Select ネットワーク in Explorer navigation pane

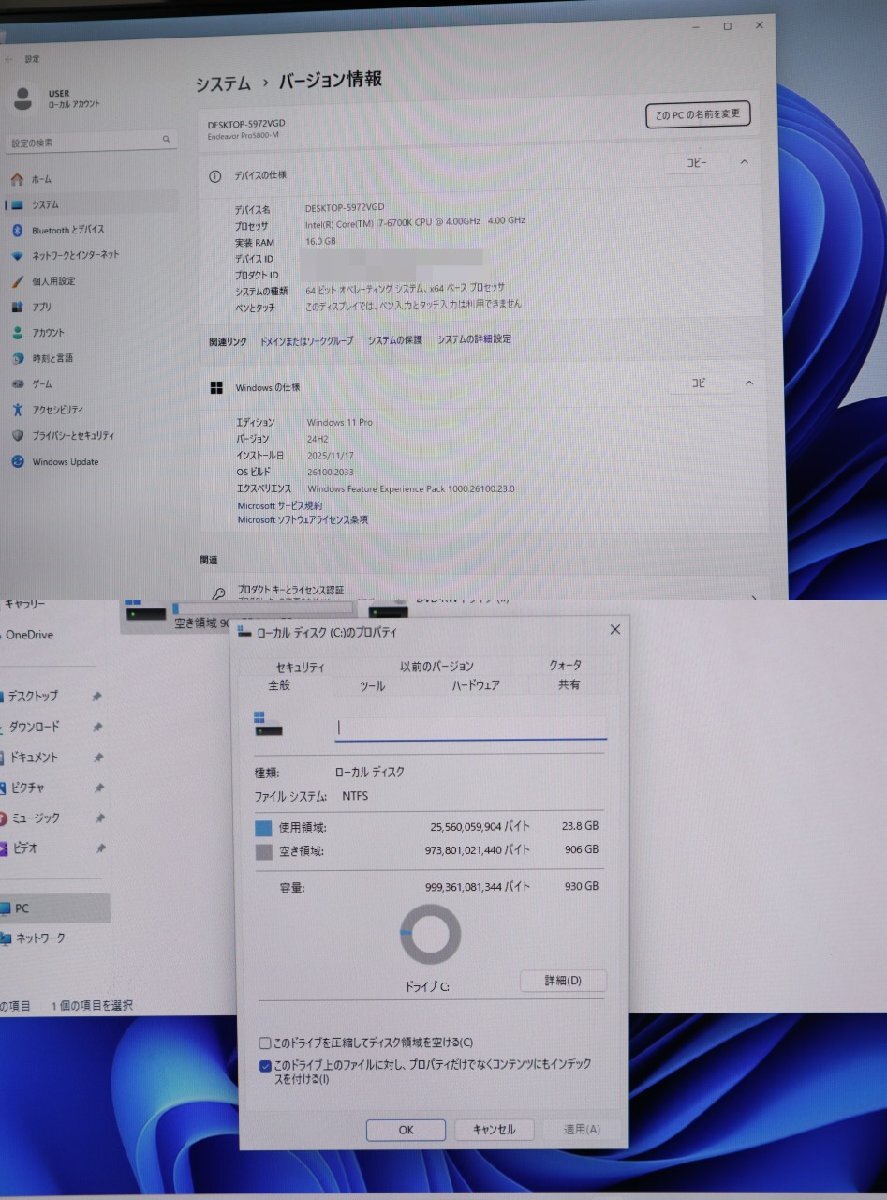tap(40, 938)
